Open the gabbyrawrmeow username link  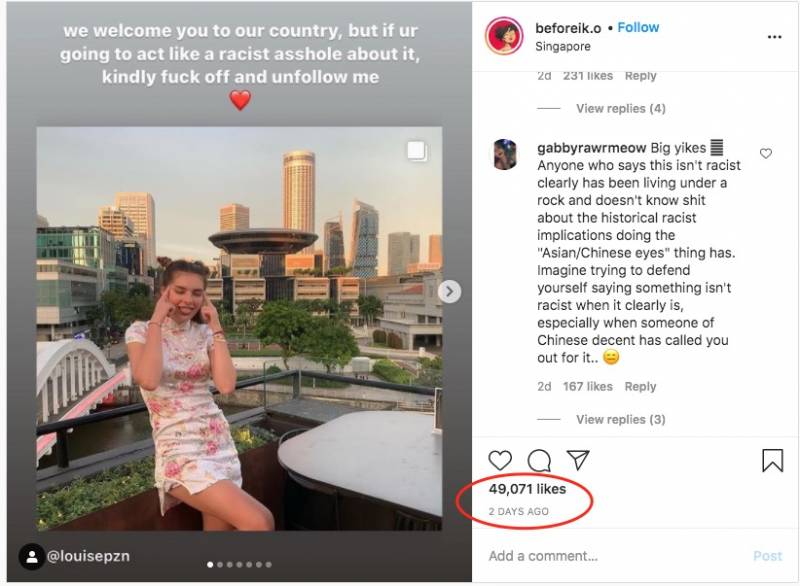point(591,148)
